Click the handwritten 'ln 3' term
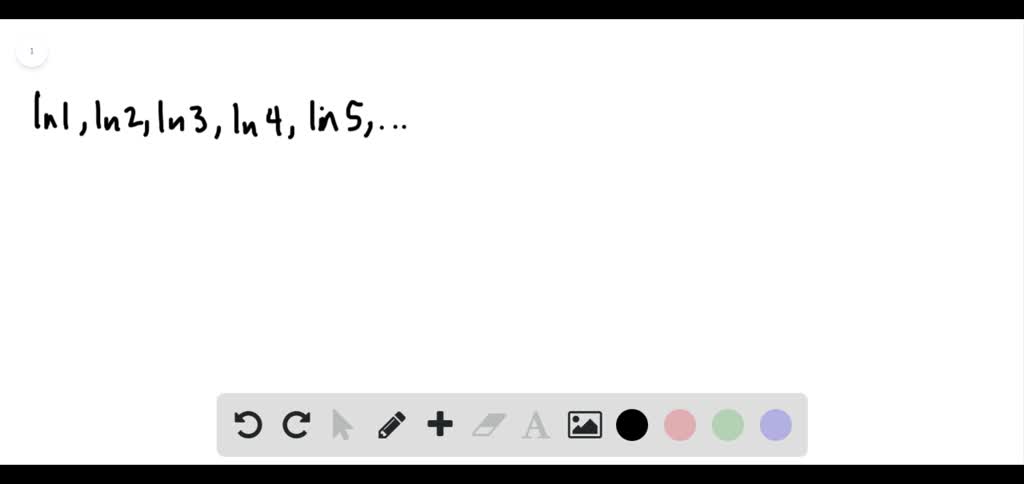Screen dimensions: 1024x484 point(183,116)
